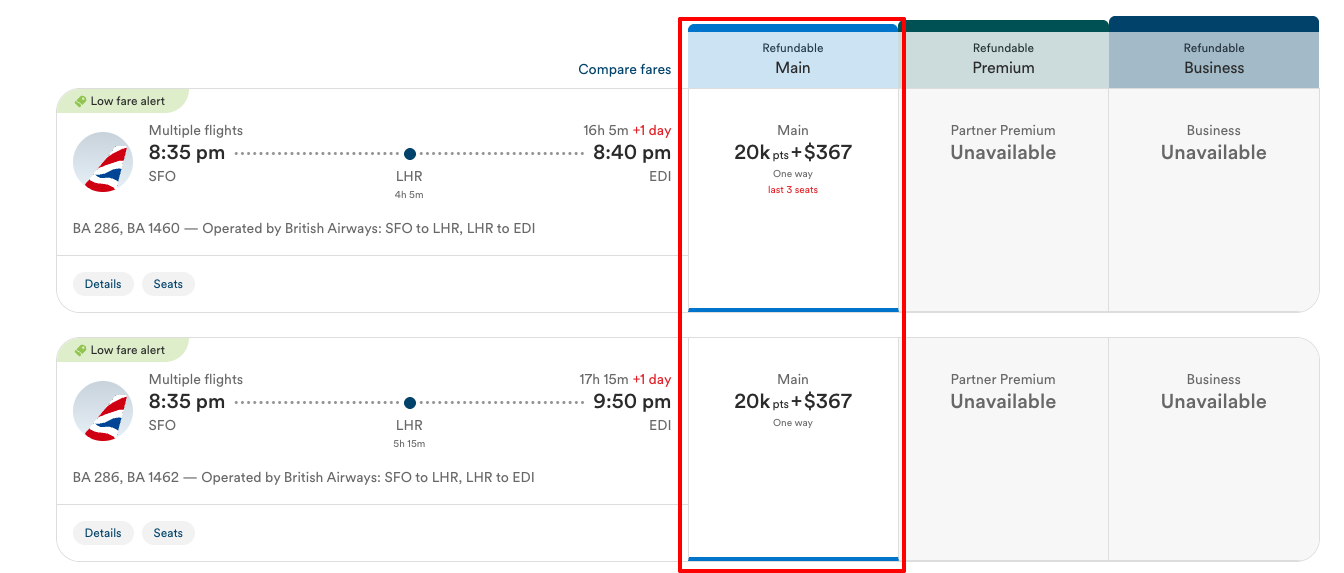The image size is (1344, 573).
Task: Click unavailable Business cell on first flight
Action: (1214, 200)
